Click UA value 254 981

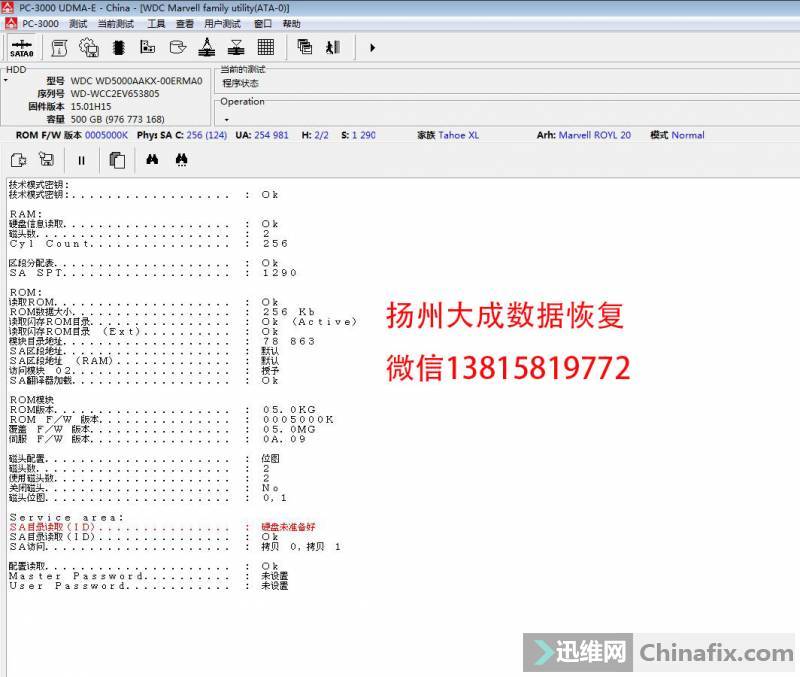pos(271,135)
